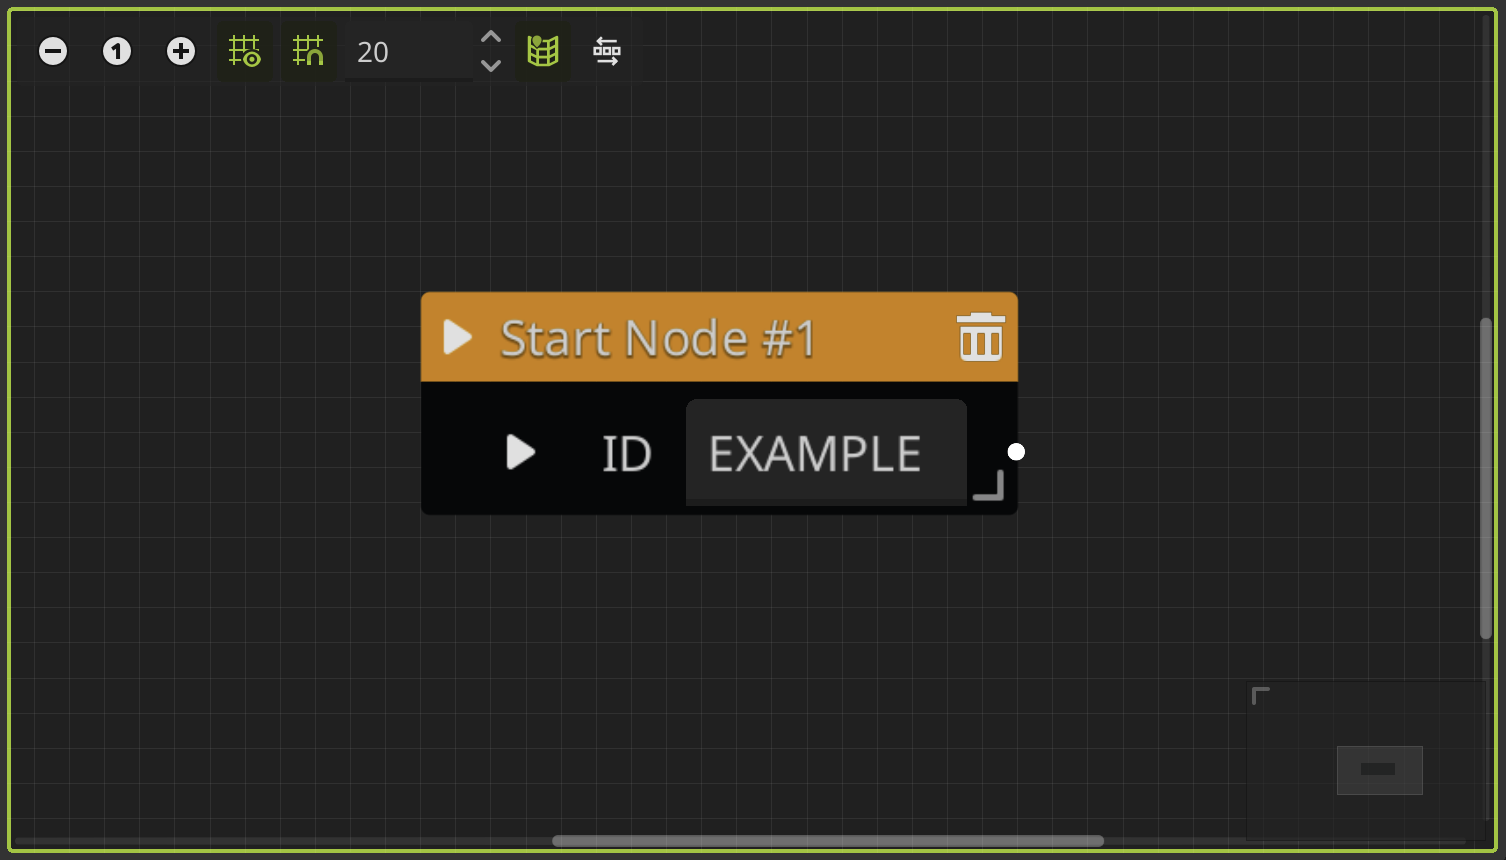
Task: Click the node resize handle corner
Action: (x=988, y=487)
